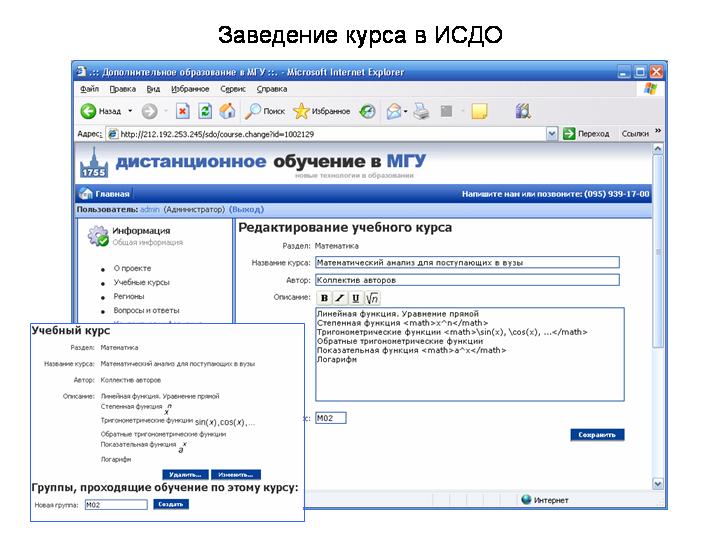Apply underline with the U button

pos(355,298)
